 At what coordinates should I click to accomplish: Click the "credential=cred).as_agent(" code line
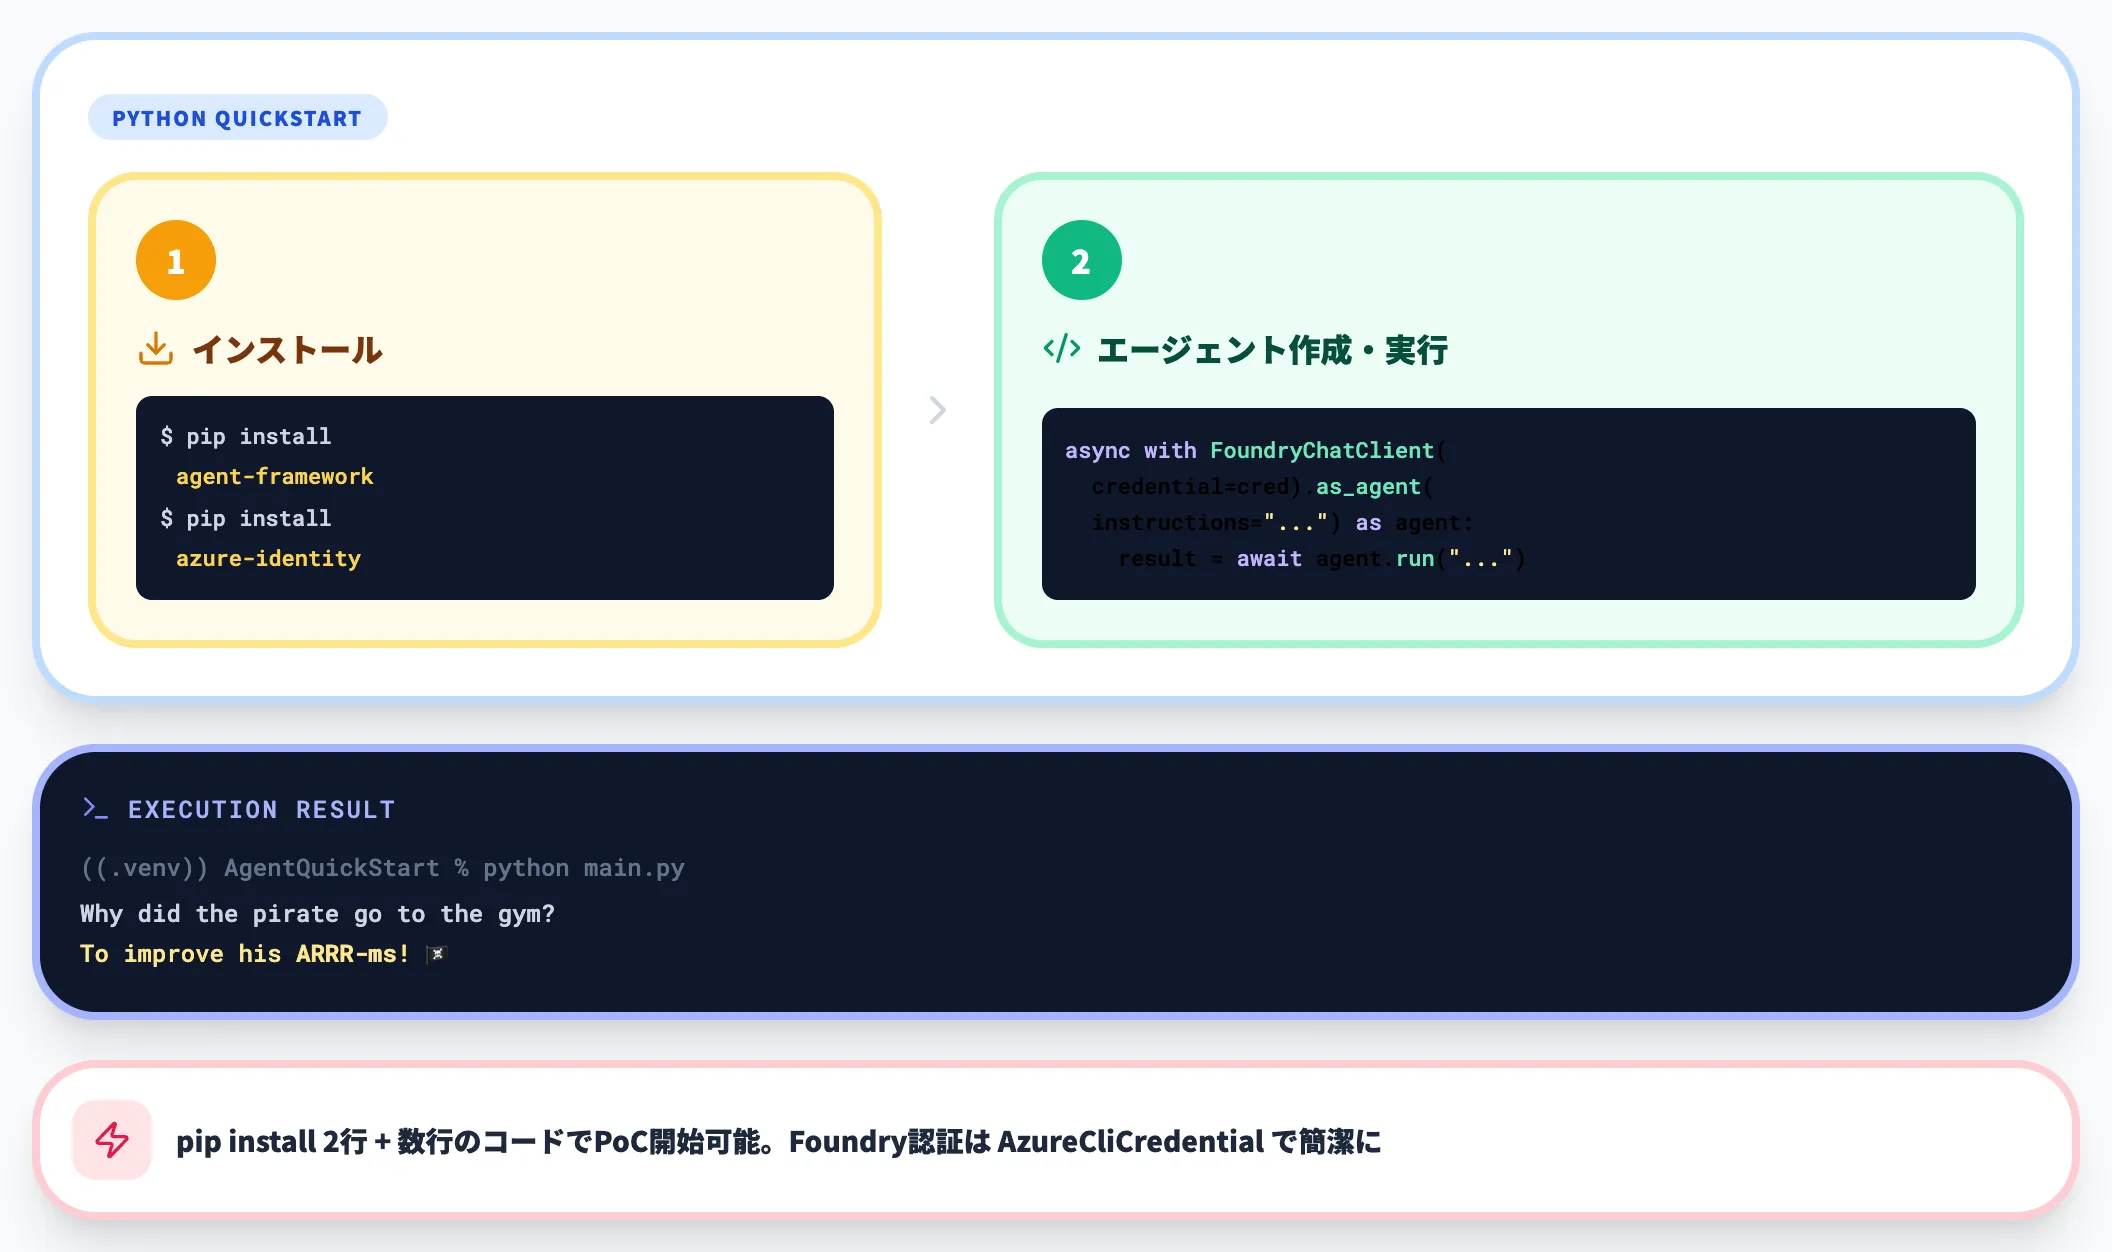(1262, 487)
